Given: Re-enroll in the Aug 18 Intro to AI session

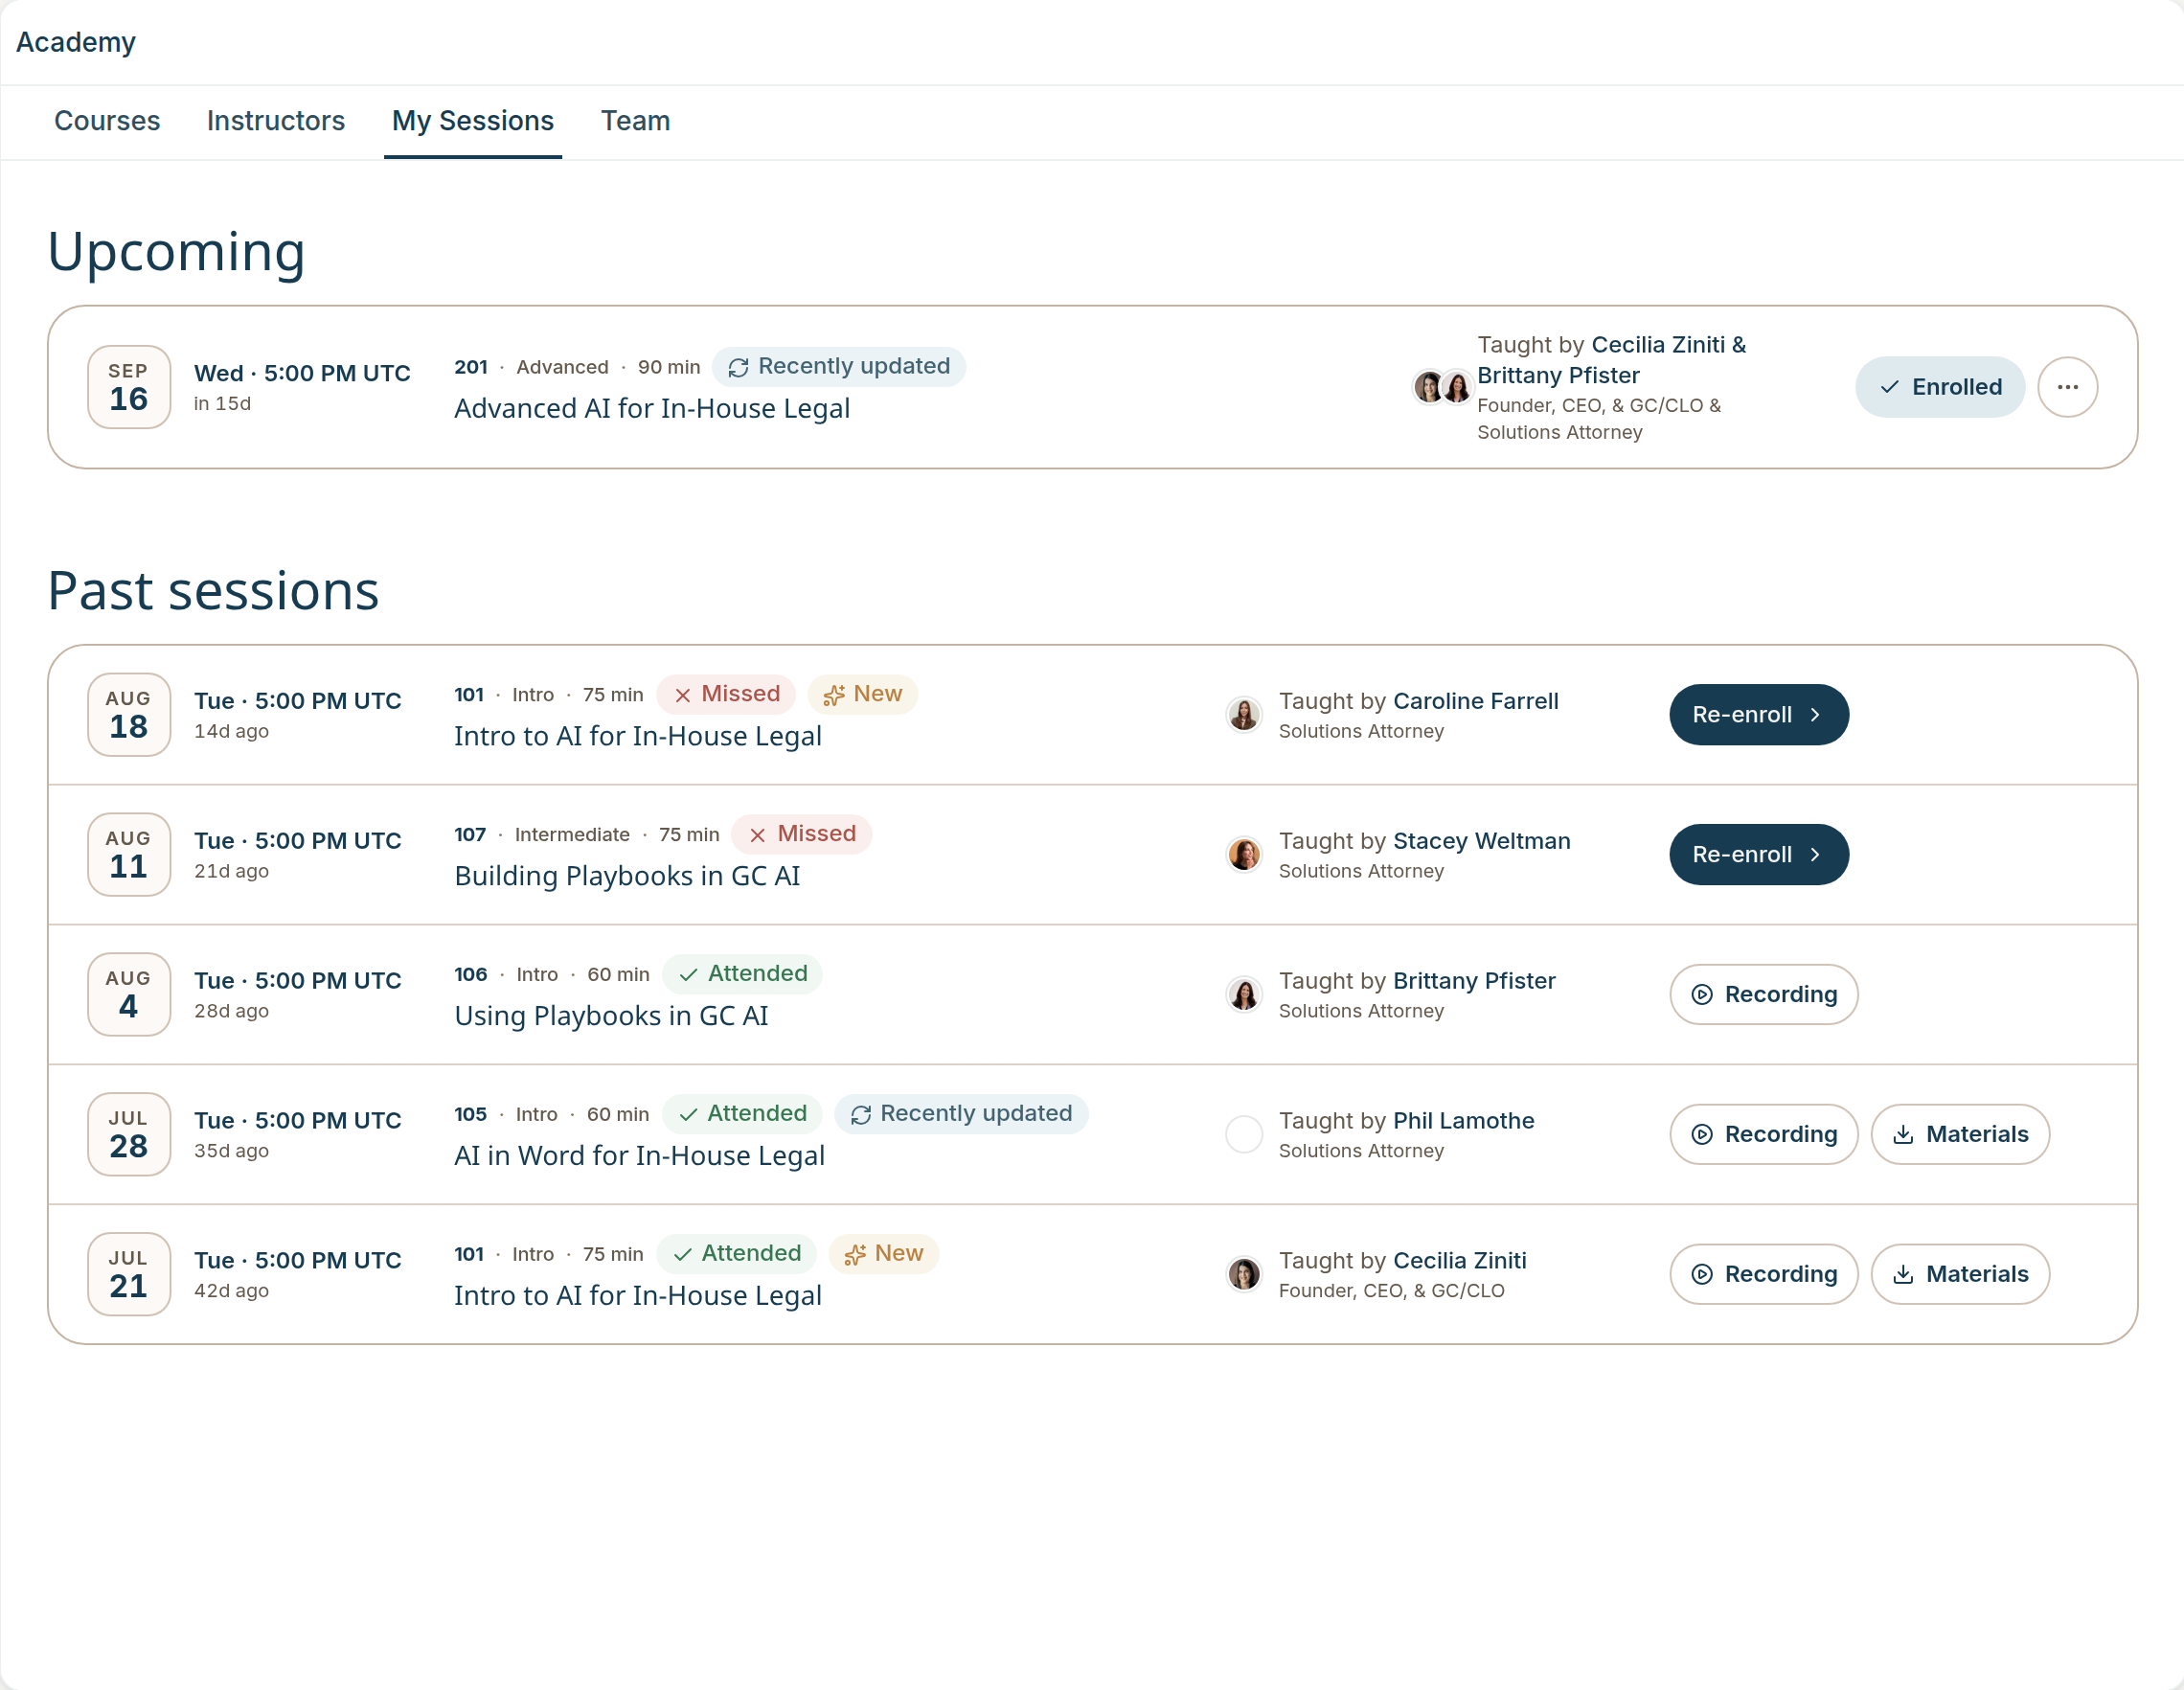Looking at the screenshot, I should click(x=1759, y=715).
